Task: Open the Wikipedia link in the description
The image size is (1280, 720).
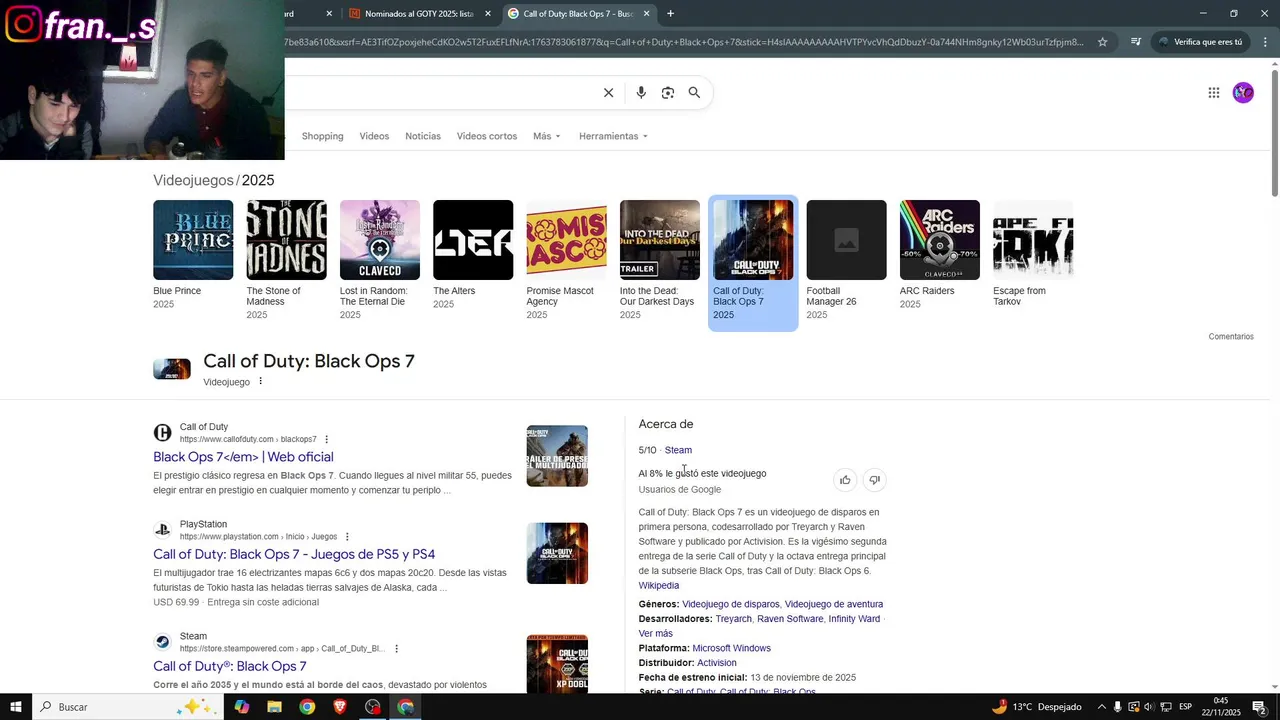Action: [659, 586]
